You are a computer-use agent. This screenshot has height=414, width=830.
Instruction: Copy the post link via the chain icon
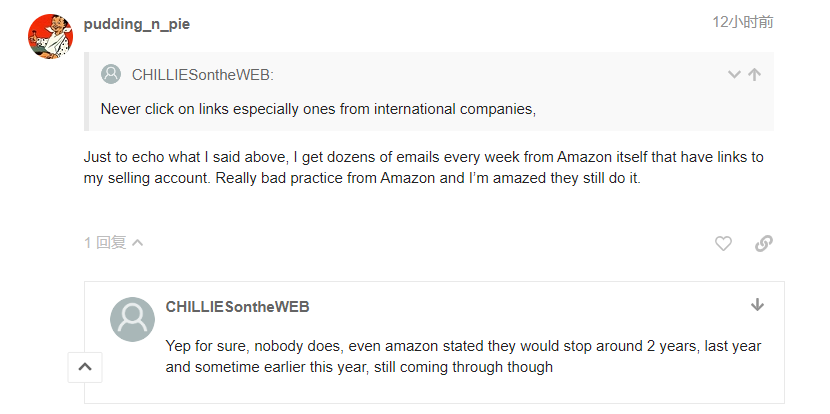763,244
